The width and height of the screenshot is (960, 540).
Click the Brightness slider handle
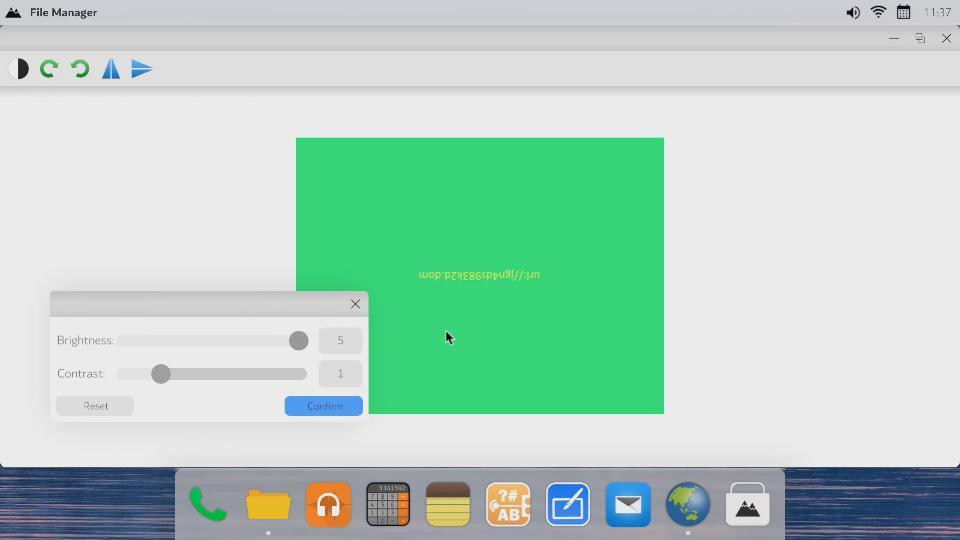(x=299, y=340)
